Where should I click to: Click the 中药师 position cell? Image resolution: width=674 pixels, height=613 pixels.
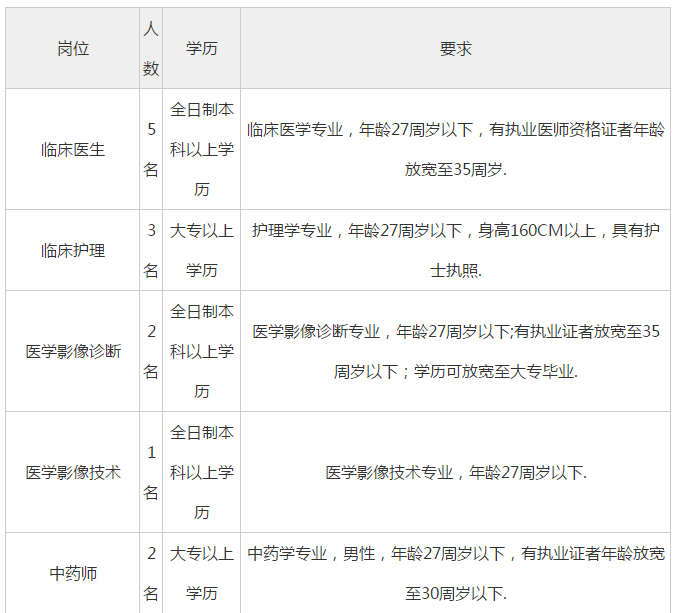[73, 573]
